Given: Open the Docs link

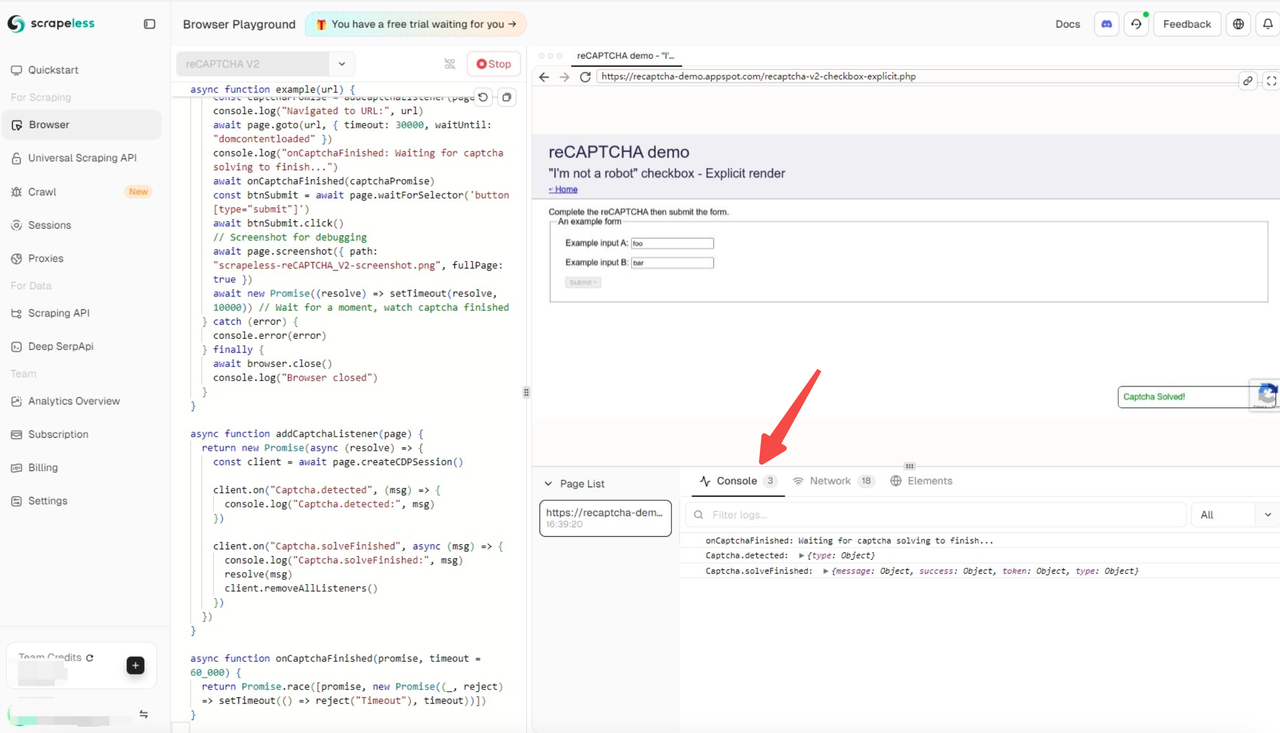Looking at the screenshot, I should tap(1068, 24).
